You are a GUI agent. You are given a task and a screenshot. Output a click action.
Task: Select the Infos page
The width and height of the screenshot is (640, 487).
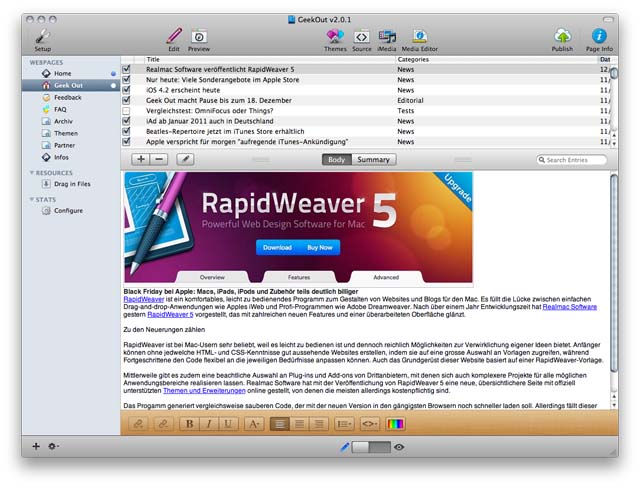[71, 157]
